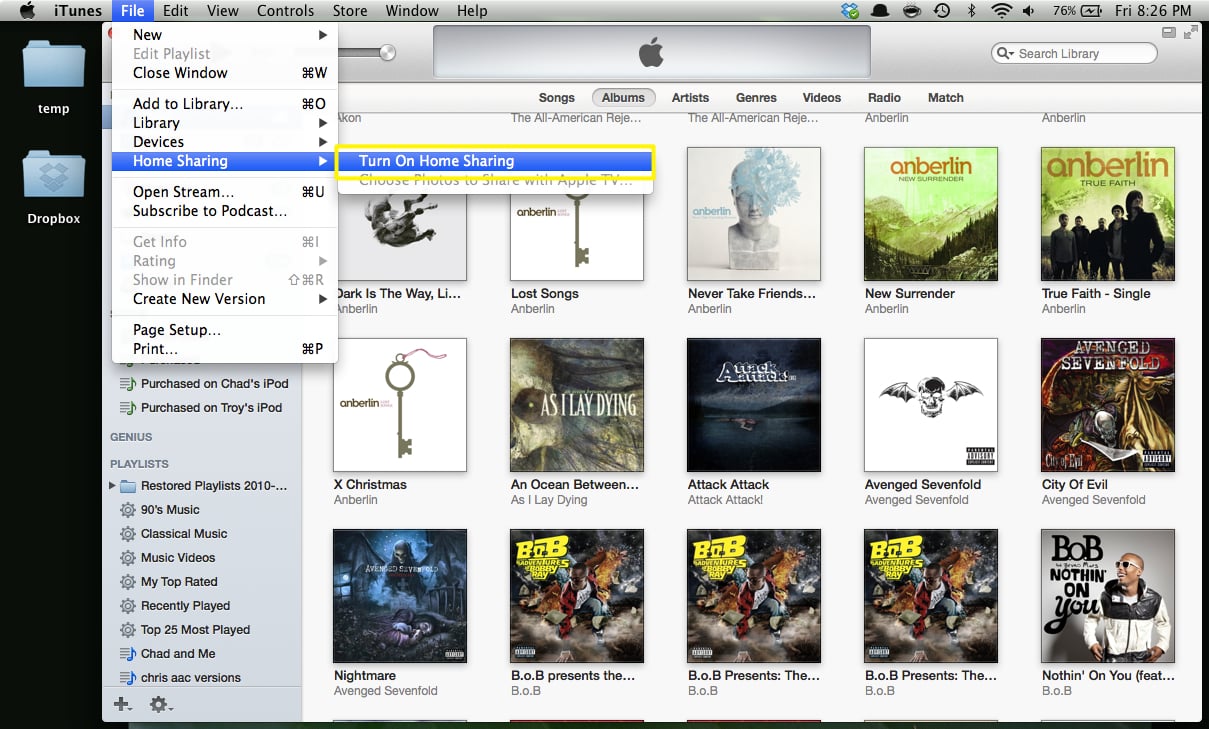The height and width of the screenshot is (729, 1209).
Task: Expand Restored Playlists folder triangle
Action: (112, 486)
